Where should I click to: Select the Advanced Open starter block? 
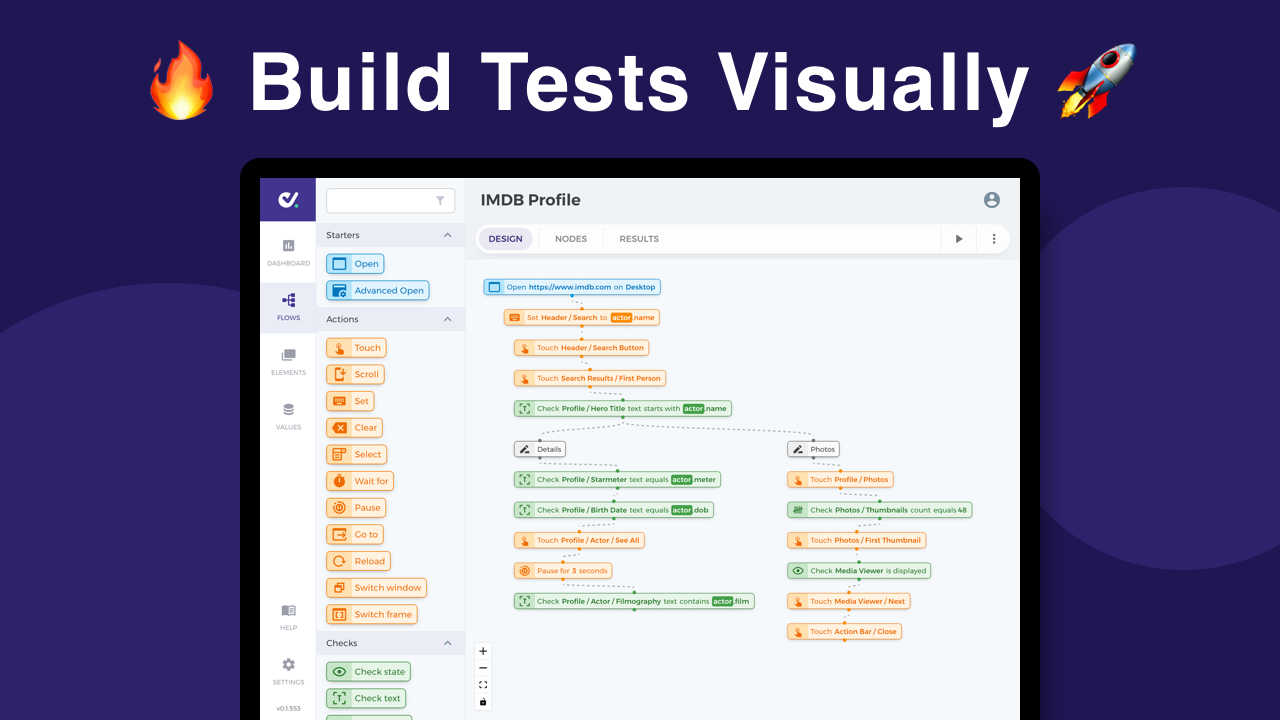coord(378,290)
